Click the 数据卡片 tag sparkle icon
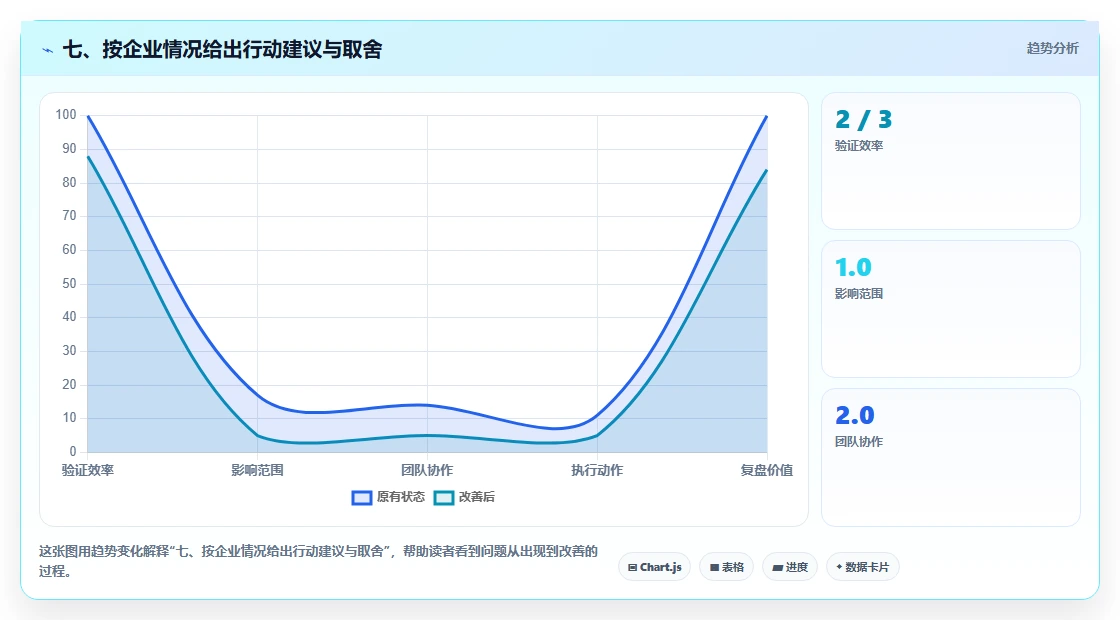 click(839, 567)
